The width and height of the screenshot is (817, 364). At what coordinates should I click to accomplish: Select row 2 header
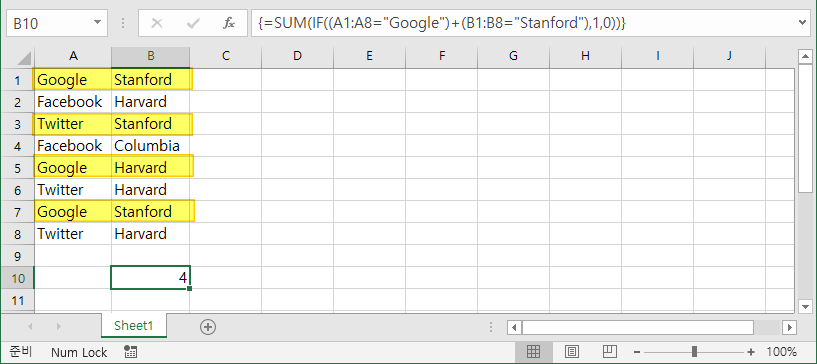18,102
